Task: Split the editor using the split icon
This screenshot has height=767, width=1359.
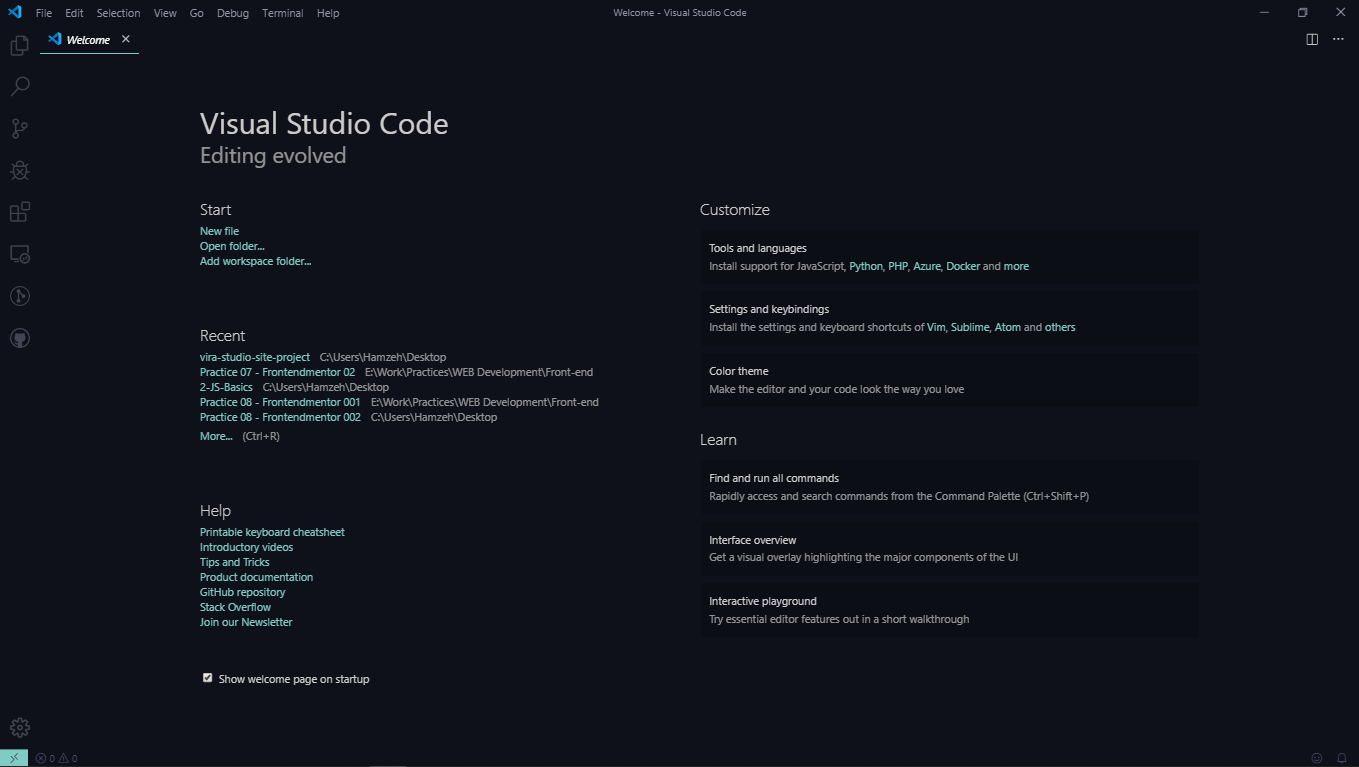Action: (x=1311, y=39)
